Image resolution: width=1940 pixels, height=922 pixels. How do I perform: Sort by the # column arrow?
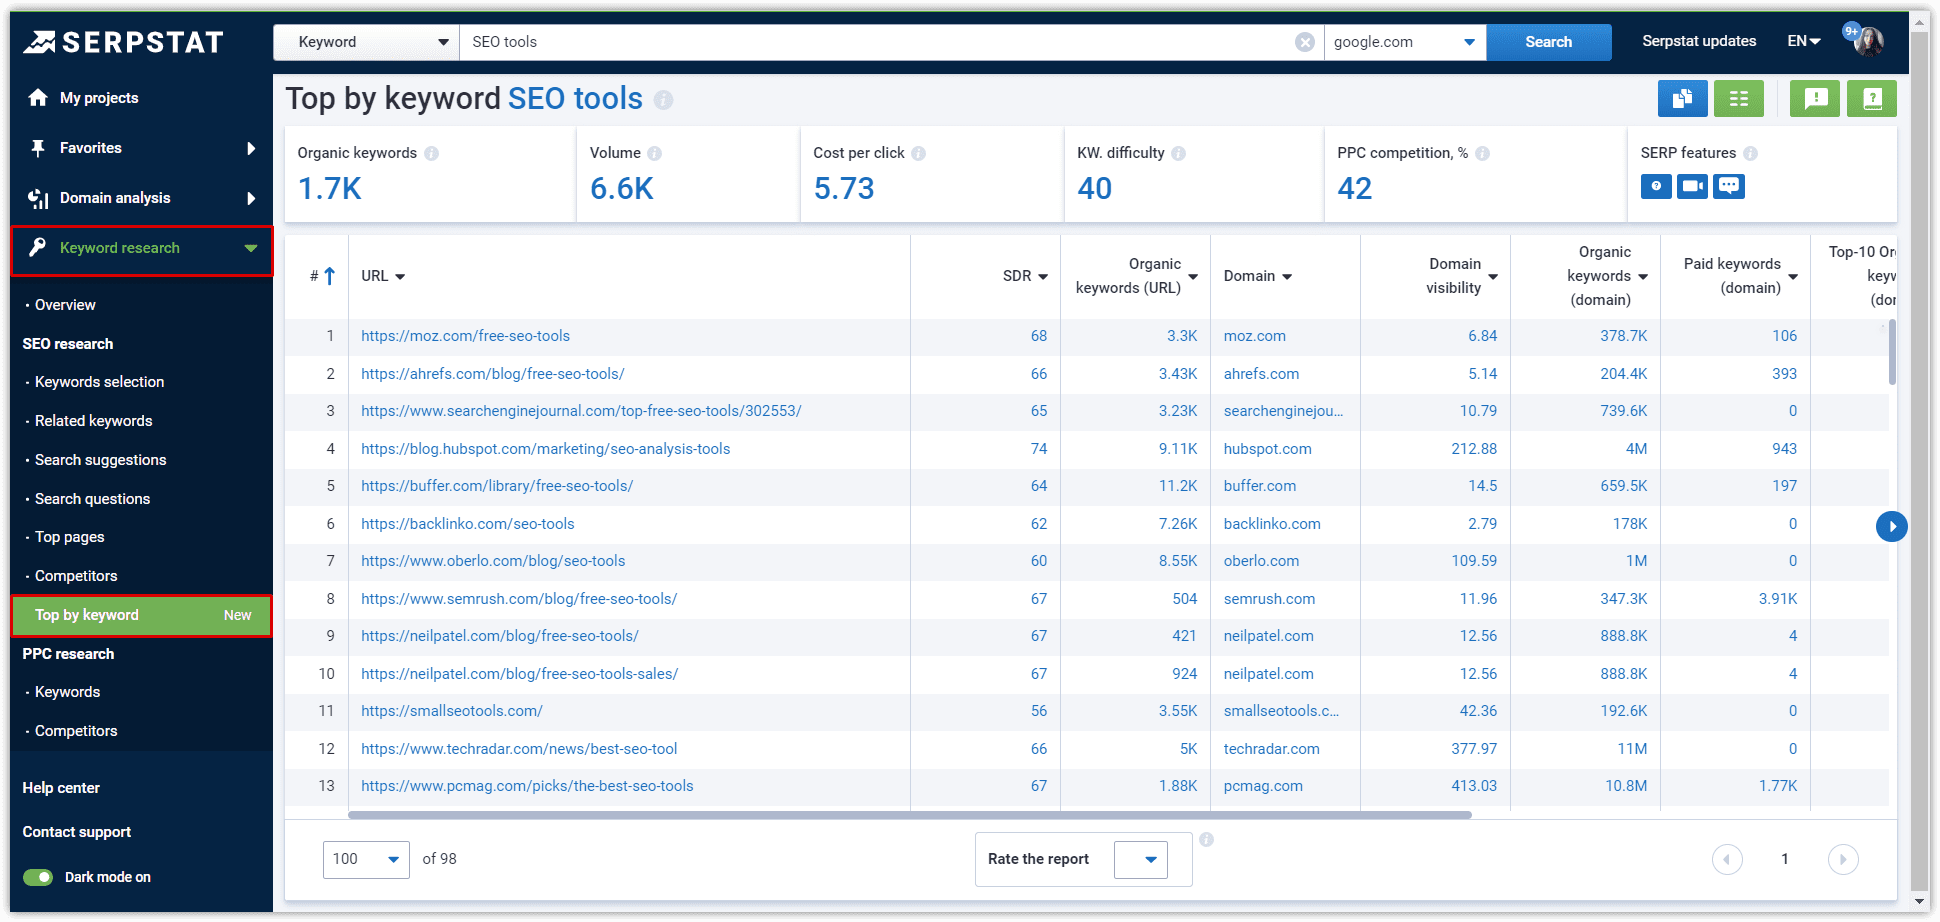coord(329,276)
